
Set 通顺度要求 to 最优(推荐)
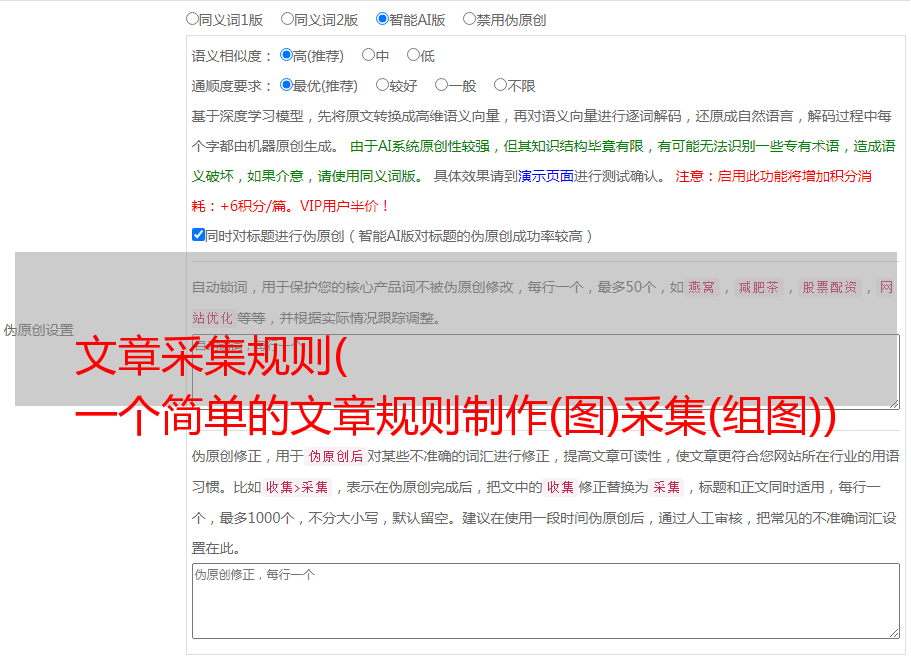[286, 85]
